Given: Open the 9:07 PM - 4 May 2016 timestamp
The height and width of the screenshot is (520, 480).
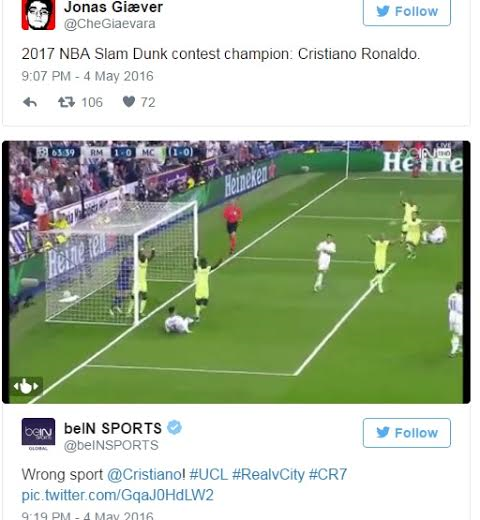Looking at the screenshot, I should [x=87, y=76].
